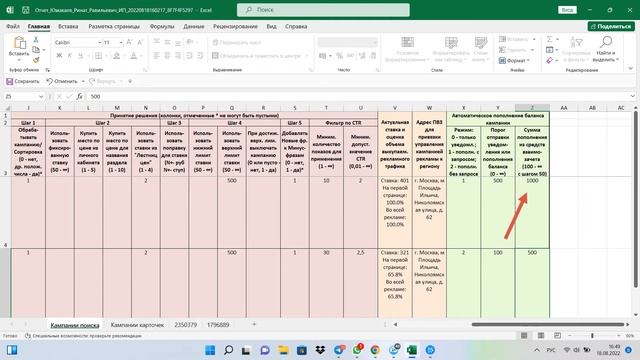Image resolution: width=640 pixels, height=360 pixels.
Task: Open the font size dropdown
Action: click(121, 42)
